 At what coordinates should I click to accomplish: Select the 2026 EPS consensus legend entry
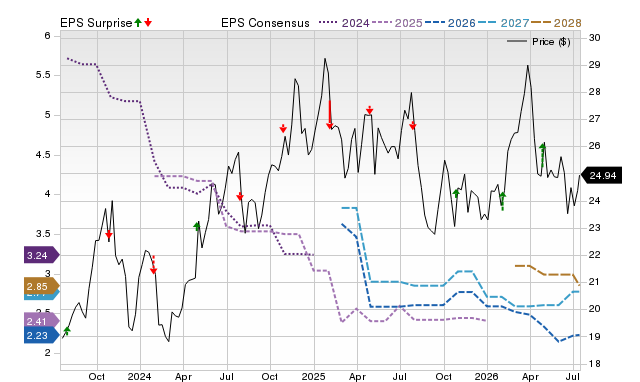pyautogui.click(x=450, y=23)
